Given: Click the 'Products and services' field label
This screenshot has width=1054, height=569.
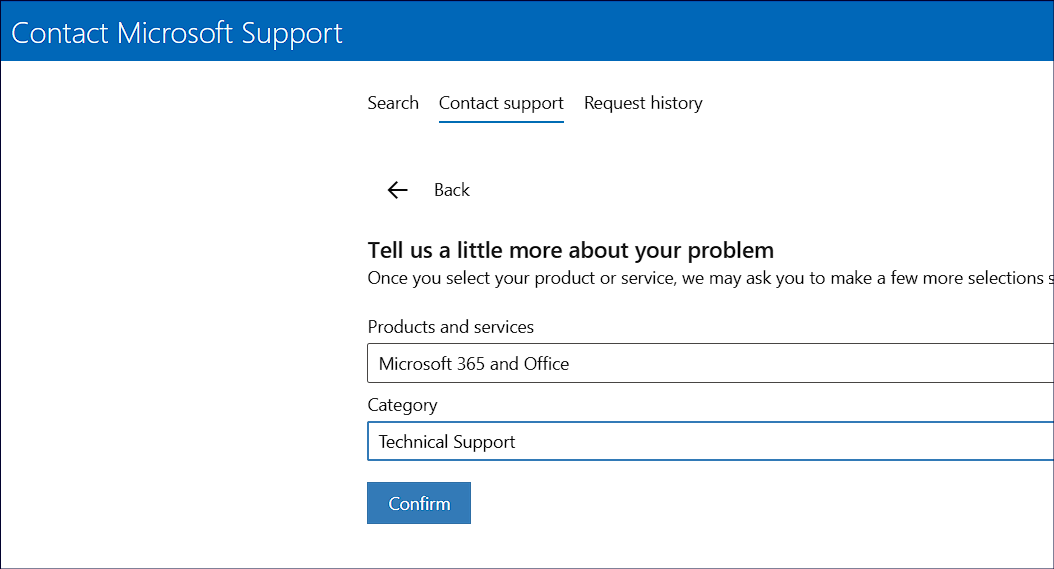Looking at the screenshot, I should (450, 327).
